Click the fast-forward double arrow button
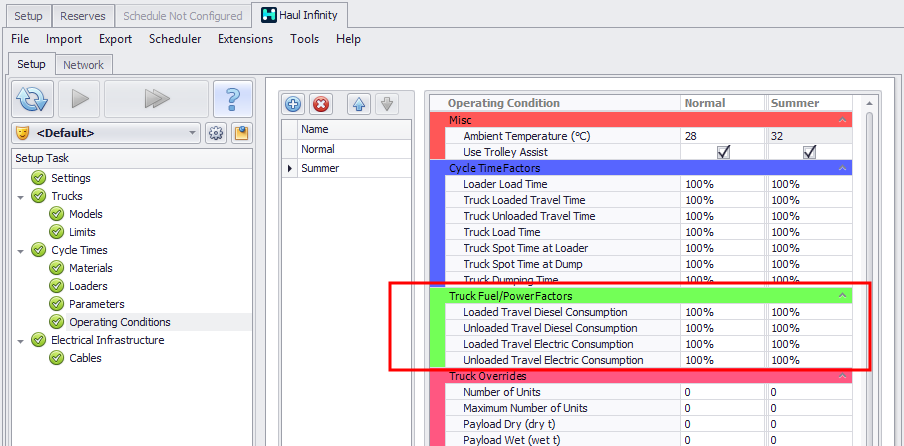 156,99
